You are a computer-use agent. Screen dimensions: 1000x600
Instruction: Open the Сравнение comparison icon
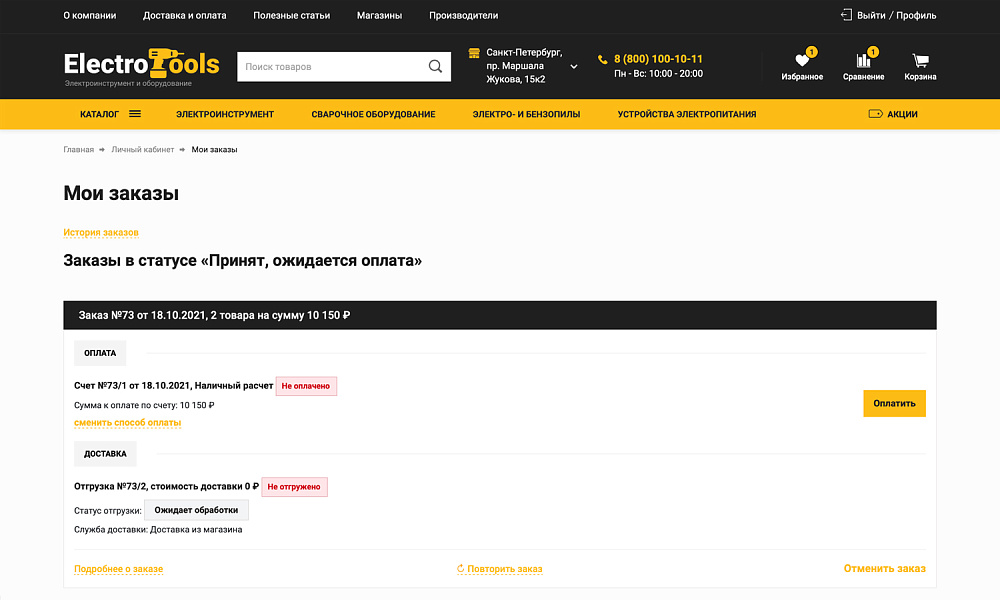tap(862, 62)
